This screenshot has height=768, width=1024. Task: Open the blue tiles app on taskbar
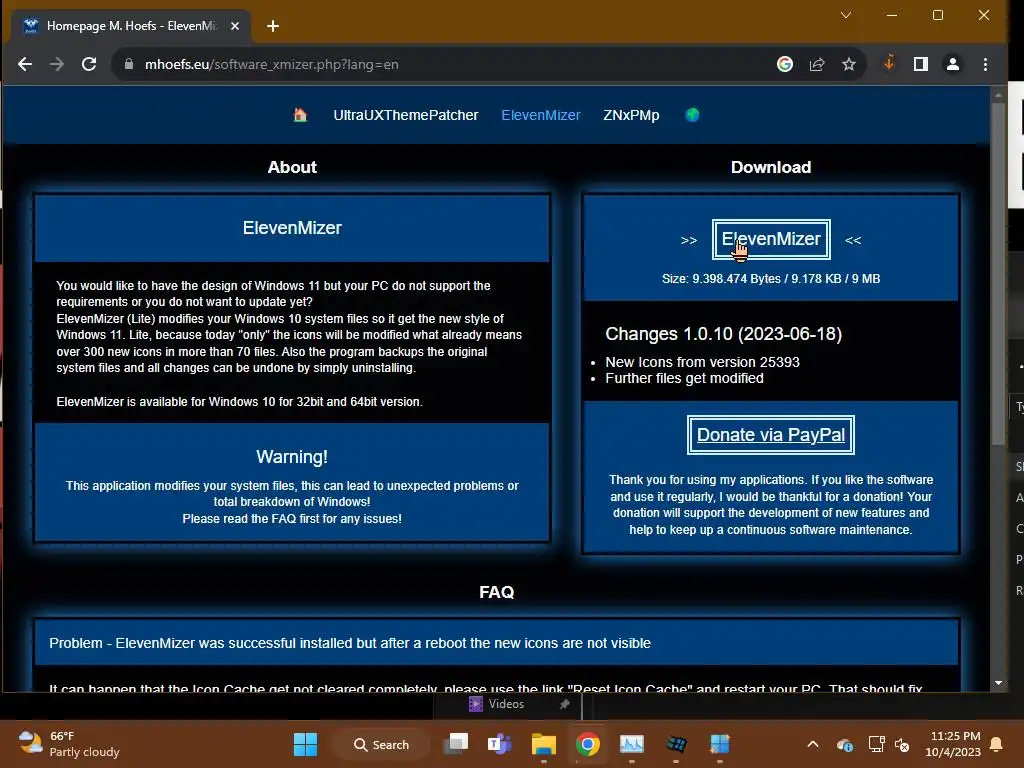(720, 744)
